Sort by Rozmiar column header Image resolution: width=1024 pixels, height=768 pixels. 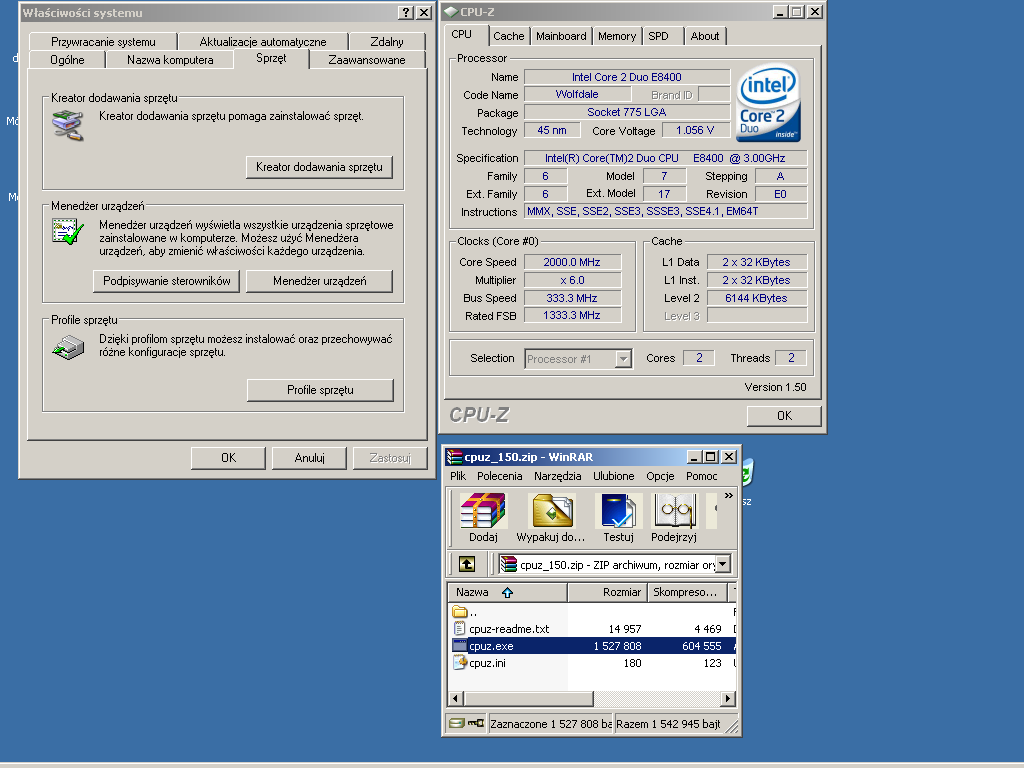(x=607, y=592)
